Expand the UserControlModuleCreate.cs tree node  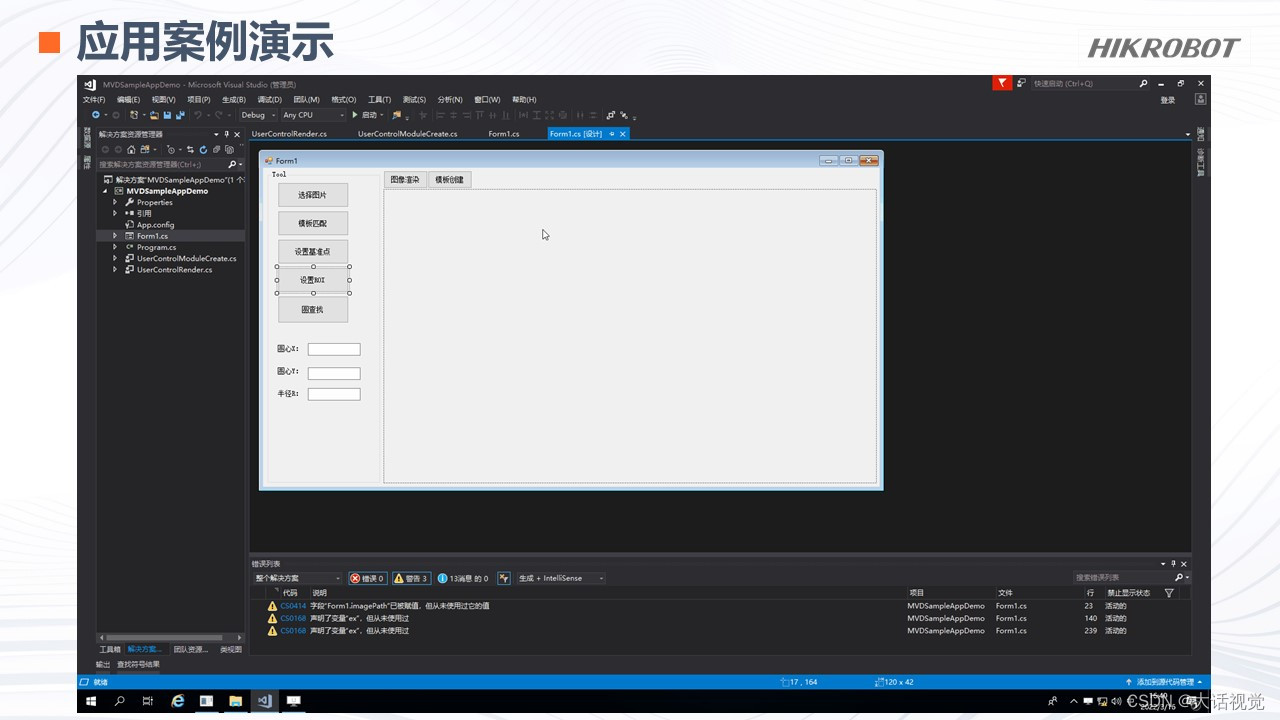click(x=115, y=258)
